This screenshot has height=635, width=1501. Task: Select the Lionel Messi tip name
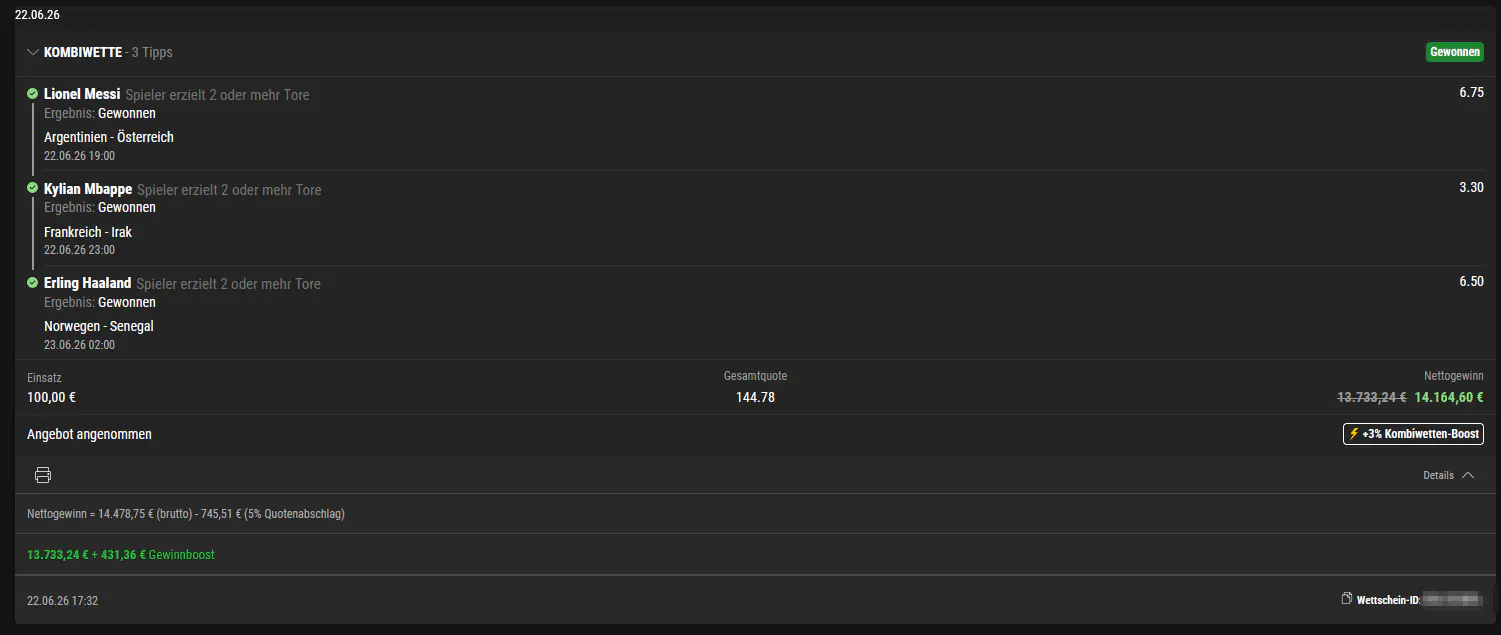click(82, 94)
